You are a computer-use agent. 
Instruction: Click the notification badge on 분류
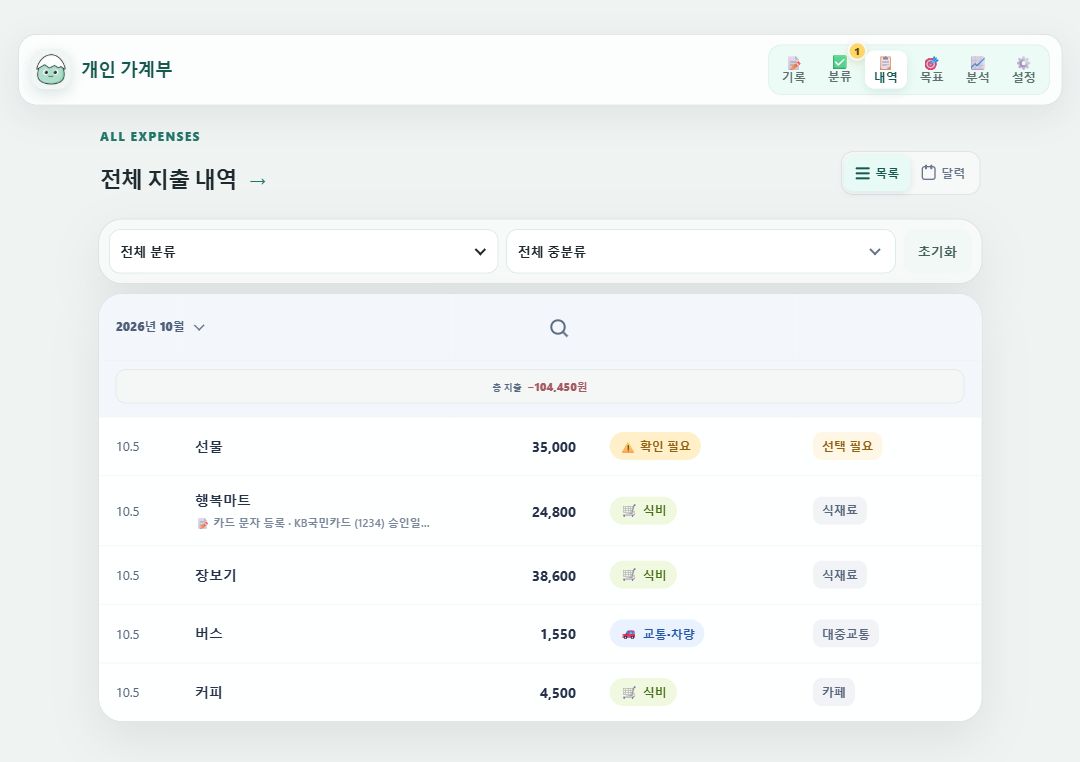(x=857, y=52)
